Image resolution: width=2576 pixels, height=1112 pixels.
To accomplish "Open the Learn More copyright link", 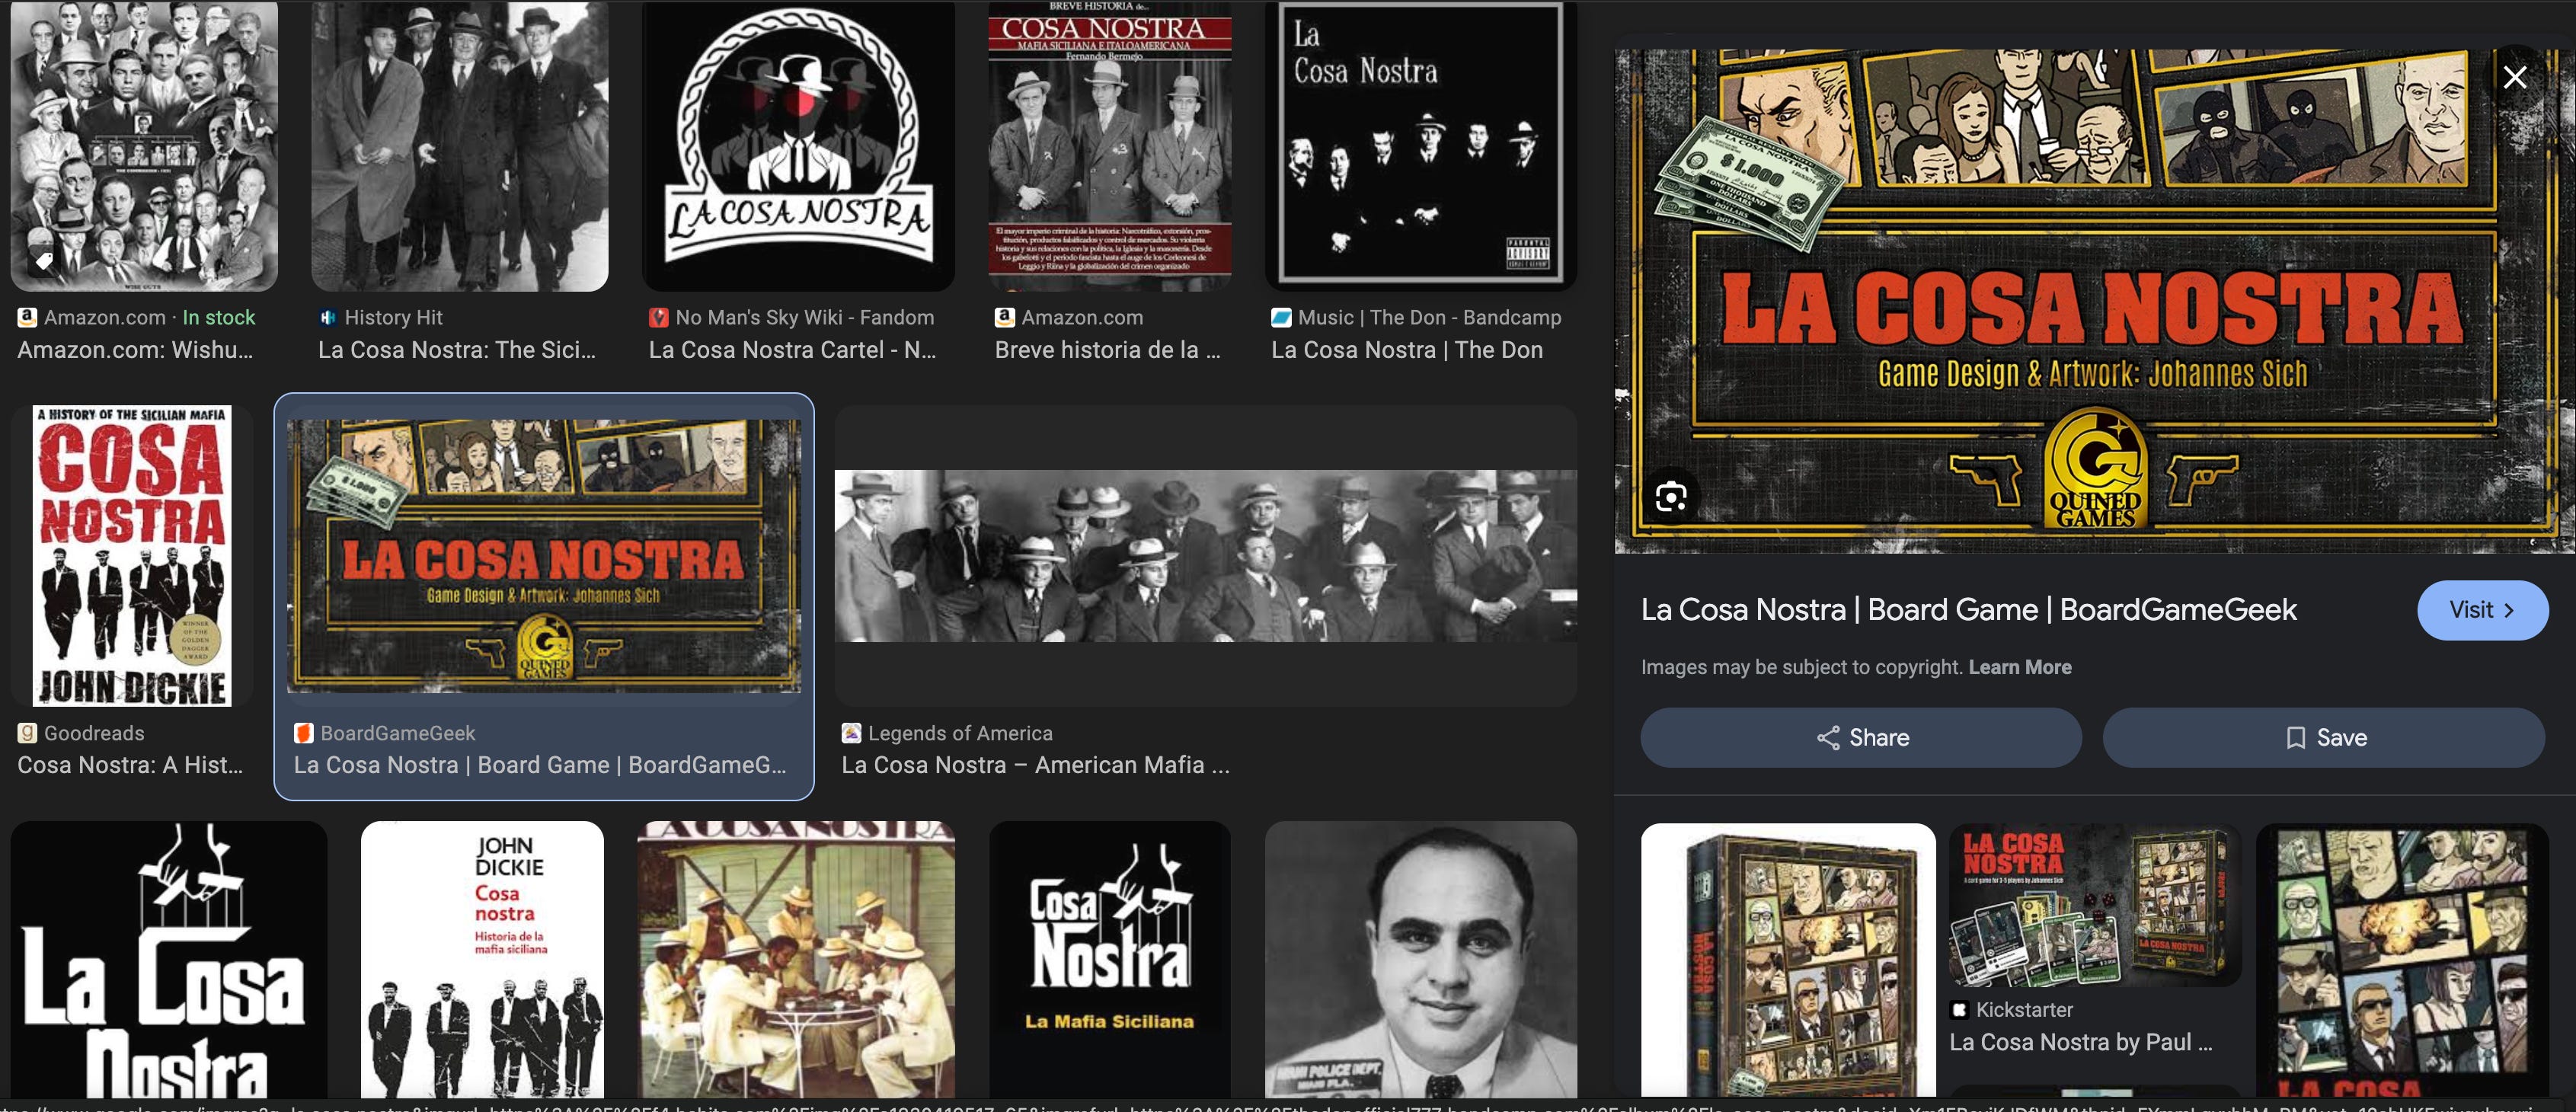I will (x=2020, y=667).
